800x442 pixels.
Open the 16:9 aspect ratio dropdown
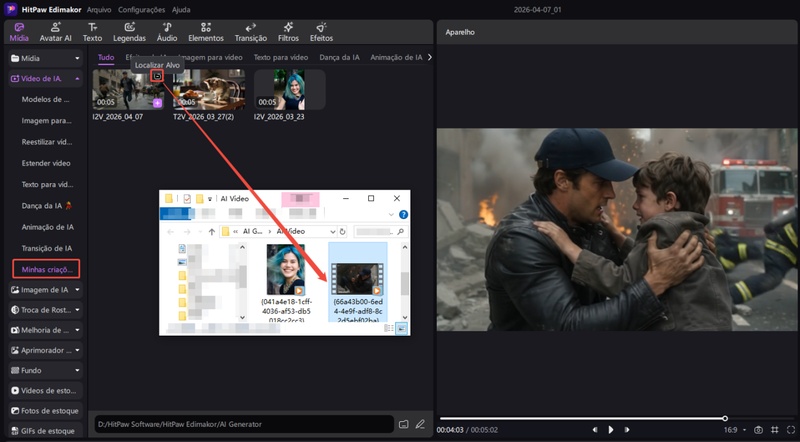pyautogui.click(x=735, y=430)
